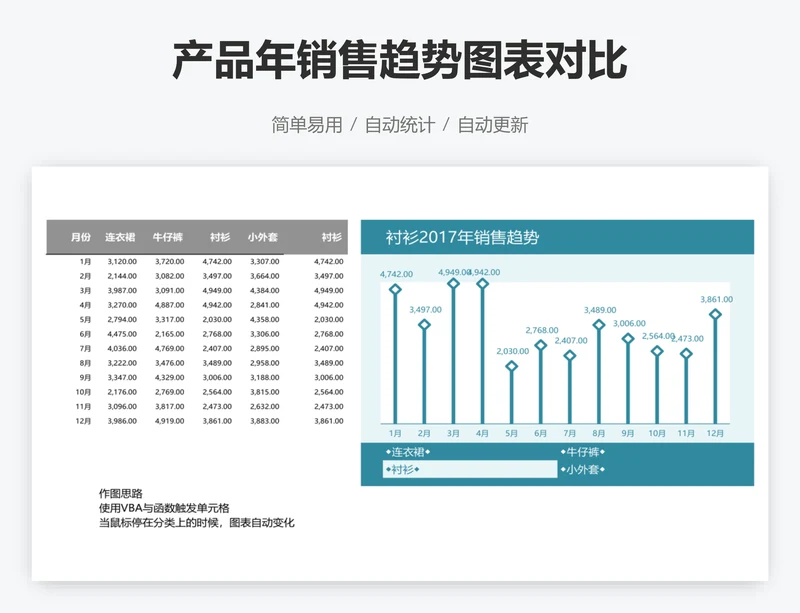Click the 8月 diamond marker 3,489.00
This screenshot has width=800, height=613.
tap(599, 325)
